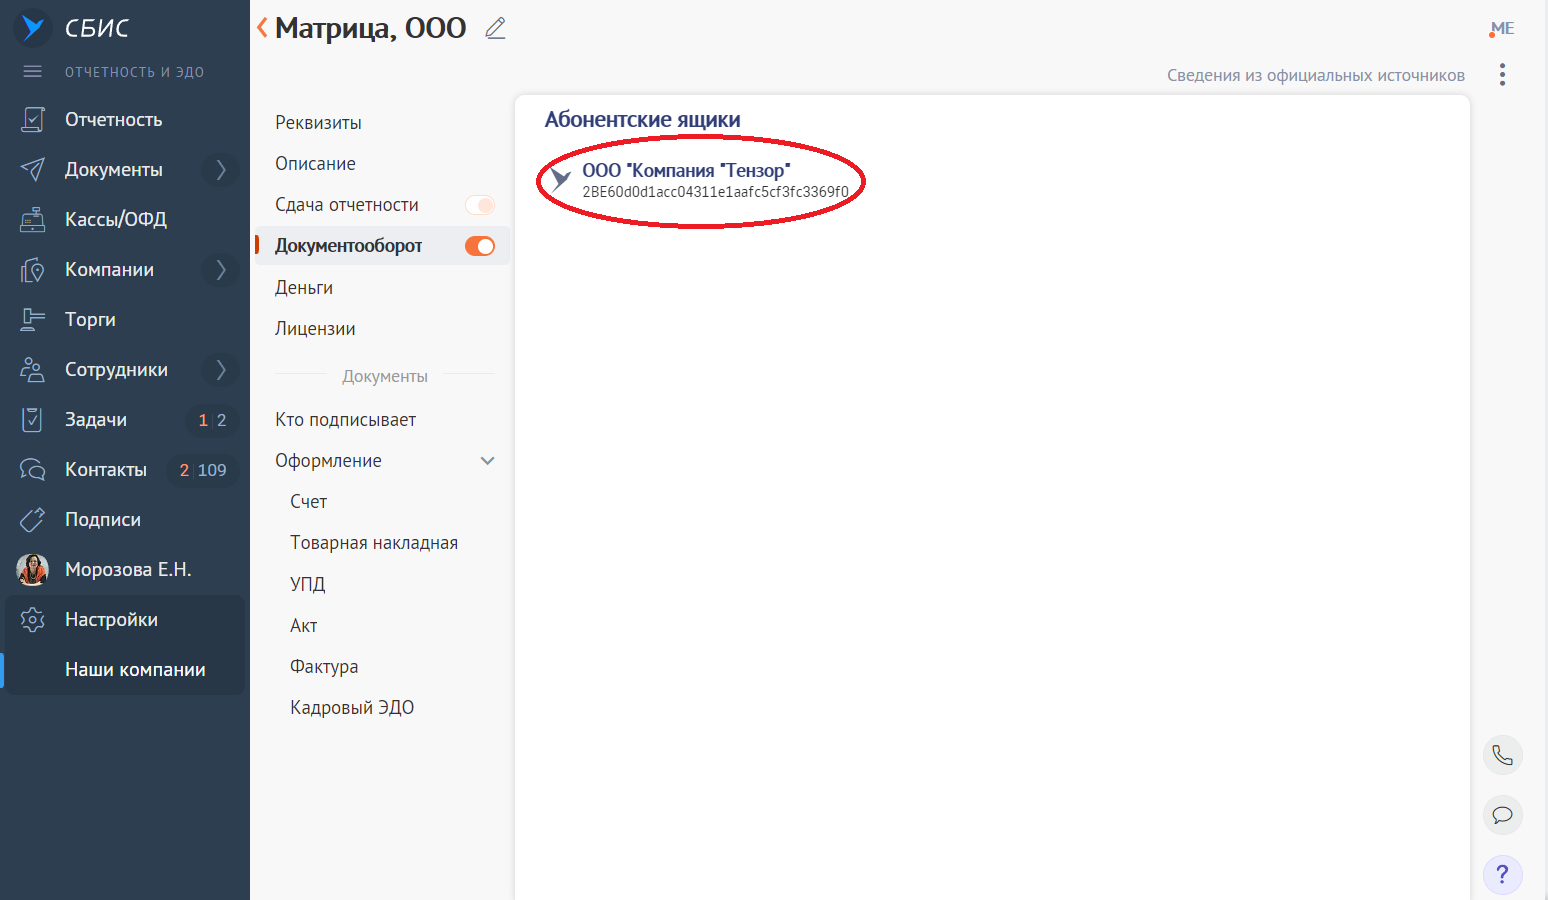Toggle the Документооборот switch off
Screen dimensions: 1548x900
click(480, 246)
